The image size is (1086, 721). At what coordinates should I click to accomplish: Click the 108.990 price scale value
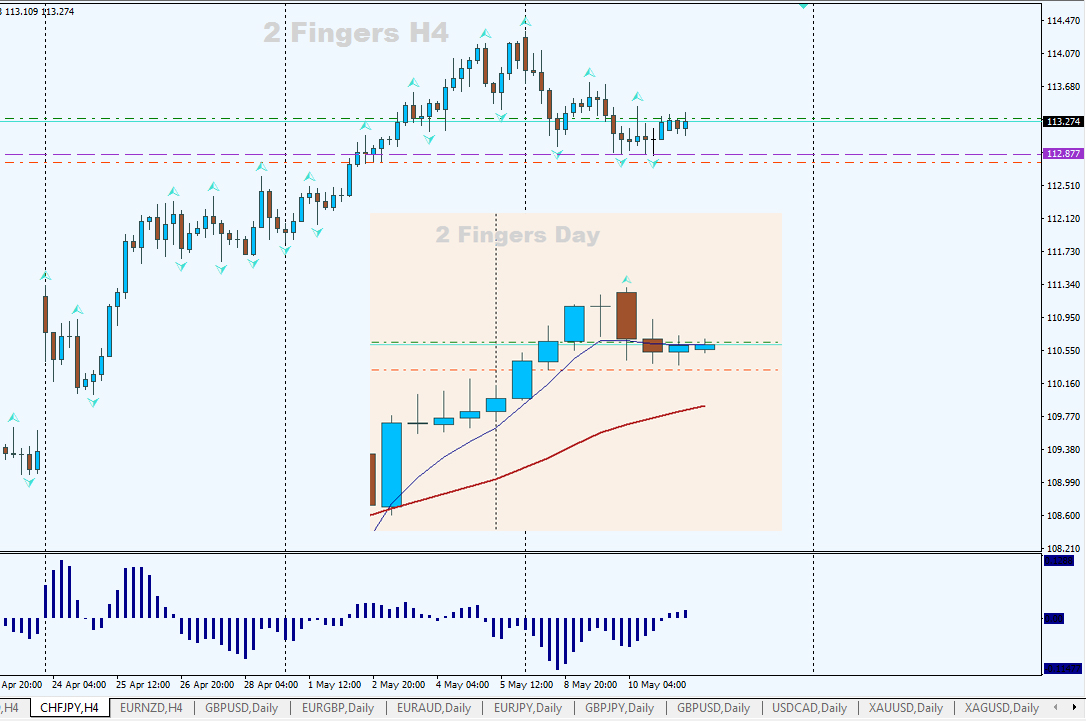tap(1063, 483)
